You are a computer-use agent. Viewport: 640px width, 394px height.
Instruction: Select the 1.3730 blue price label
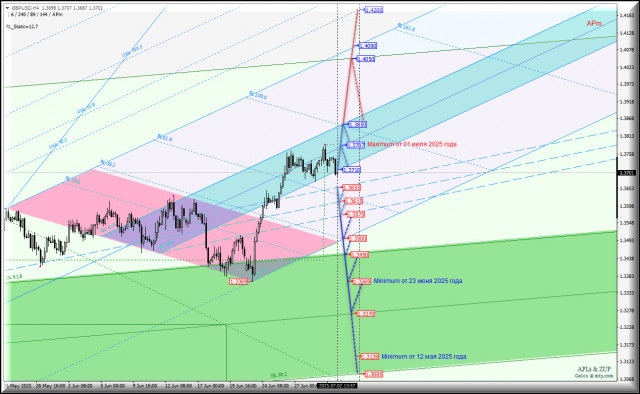351,170
